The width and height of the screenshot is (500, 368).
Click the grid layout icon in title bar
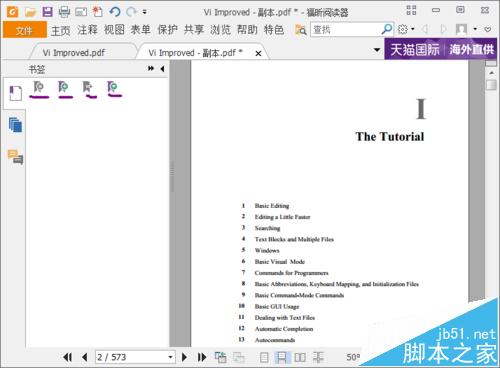click(x=411, y=10)
